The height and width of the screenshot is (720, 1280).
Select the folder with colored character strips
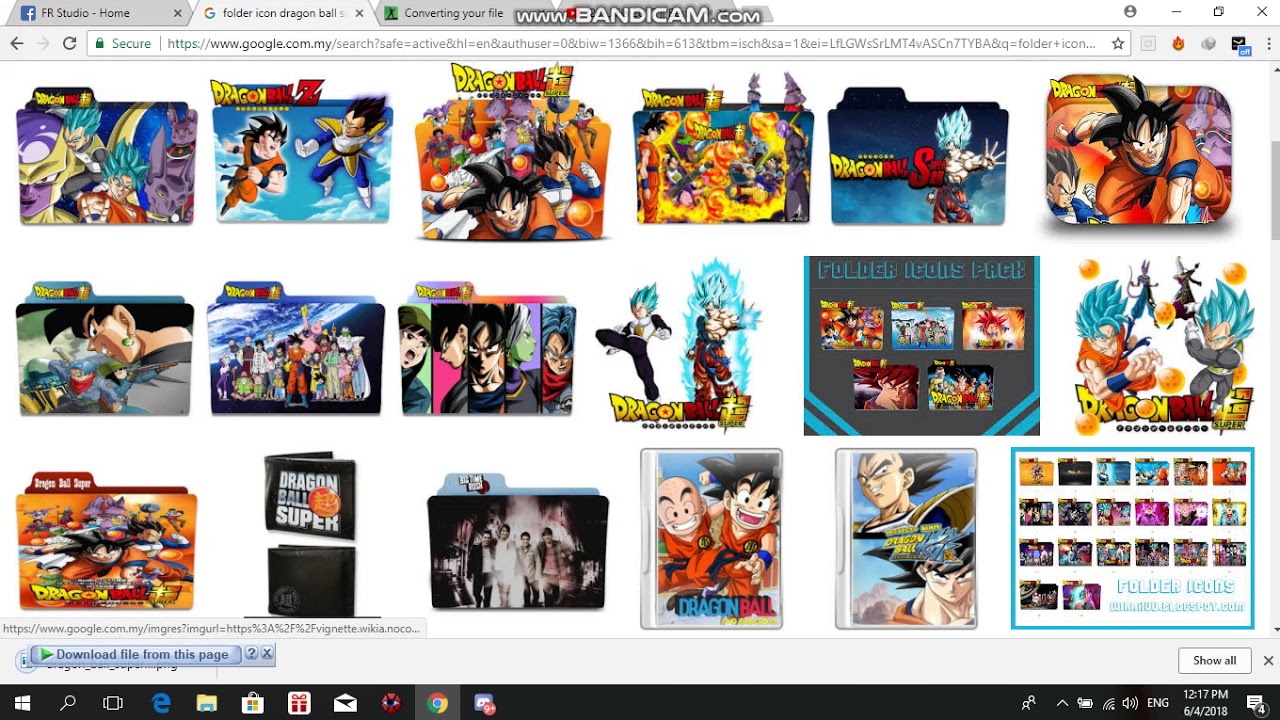(487, 349)
